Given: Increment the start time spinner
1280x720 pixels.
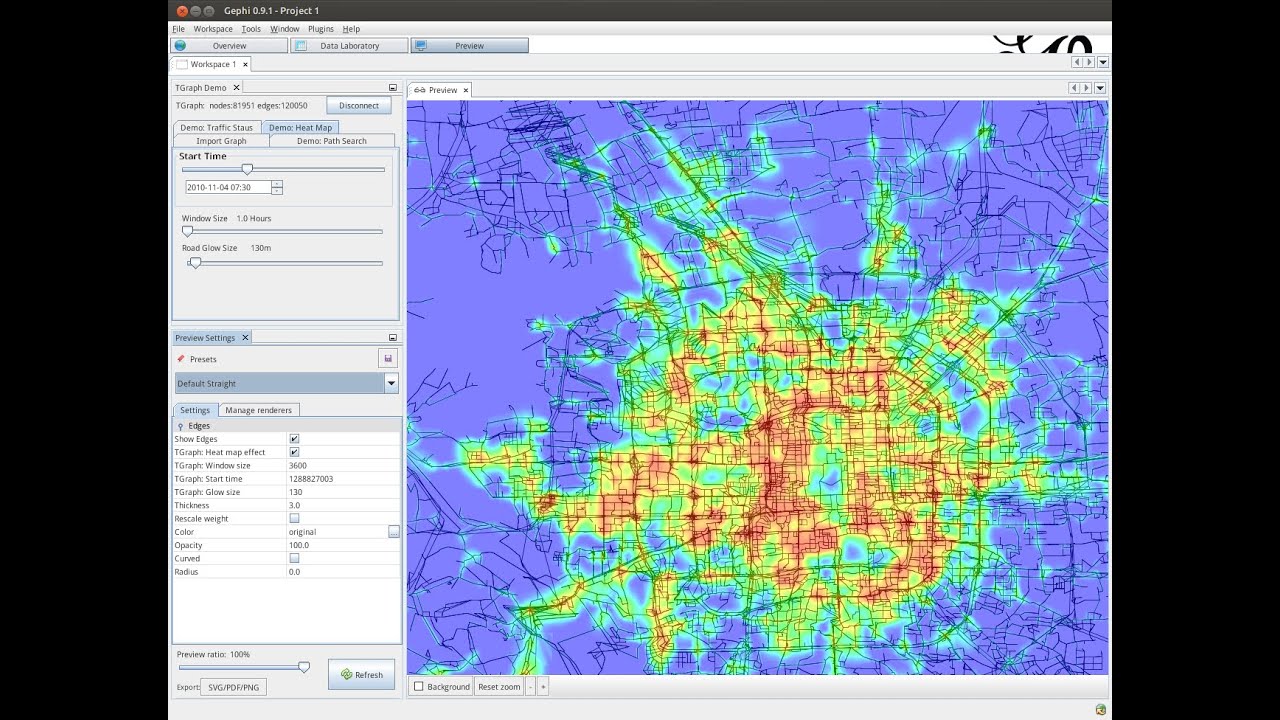Looking at the screenshot, I should [277, 184].
